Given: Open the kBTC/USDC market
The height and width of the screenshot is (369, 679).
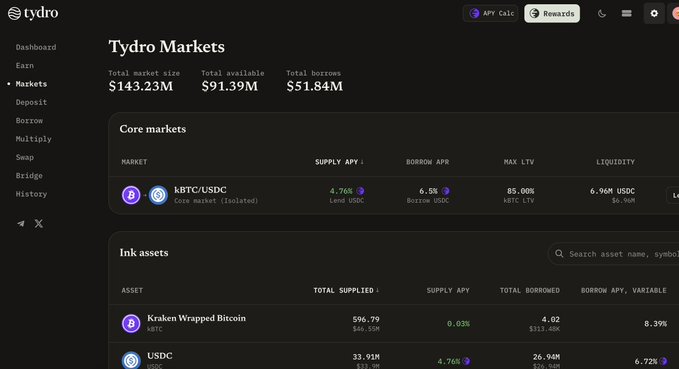Looking at the screenshot, I should click(x=200, y=190).
